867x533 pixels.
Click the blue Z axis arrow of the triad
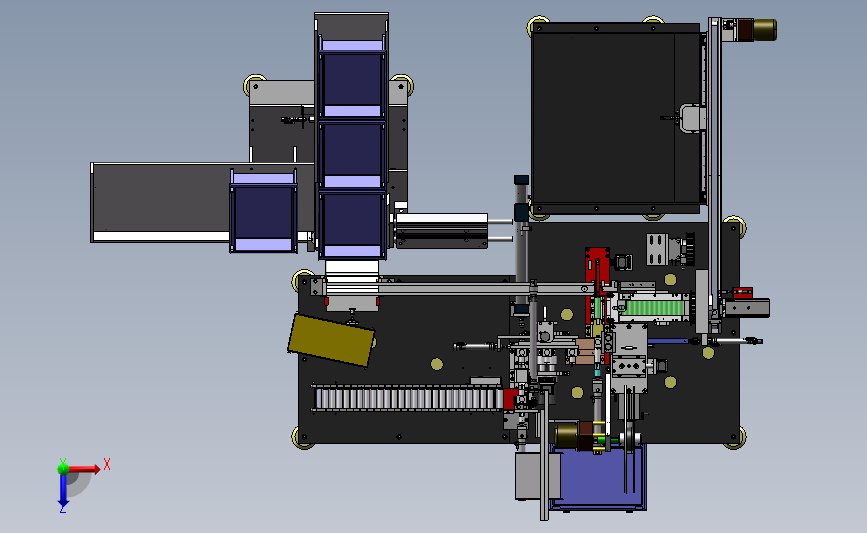tap(63, 490)
